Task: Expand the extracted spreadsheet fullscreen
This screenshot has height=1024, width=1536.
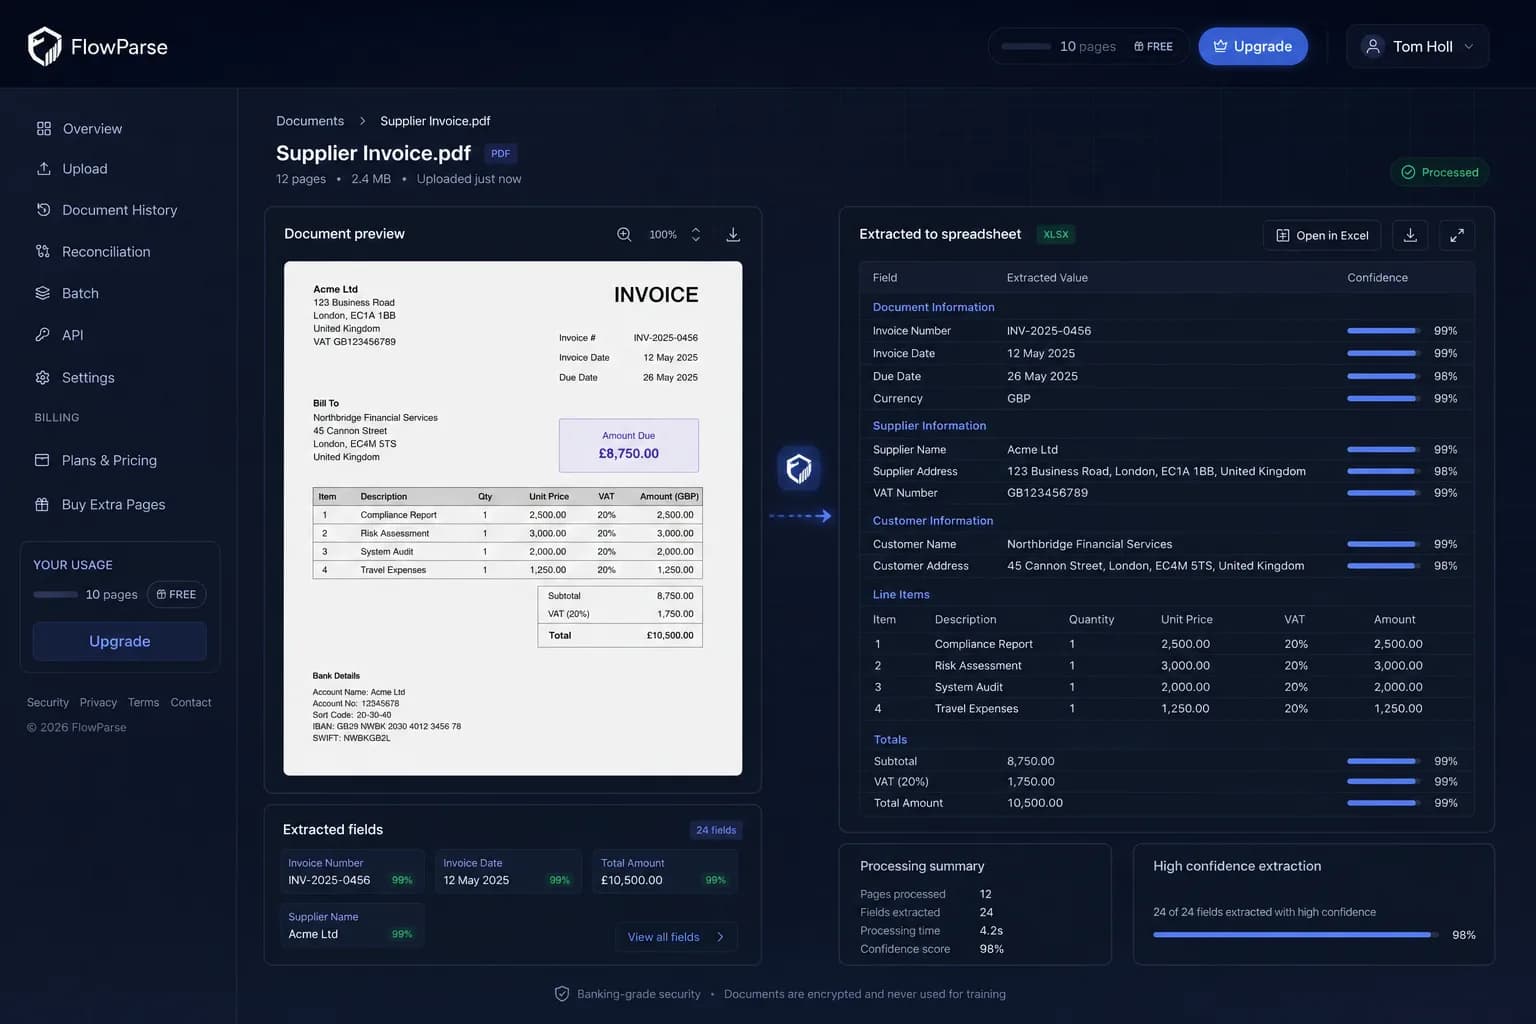Action: click(1457, 235)
